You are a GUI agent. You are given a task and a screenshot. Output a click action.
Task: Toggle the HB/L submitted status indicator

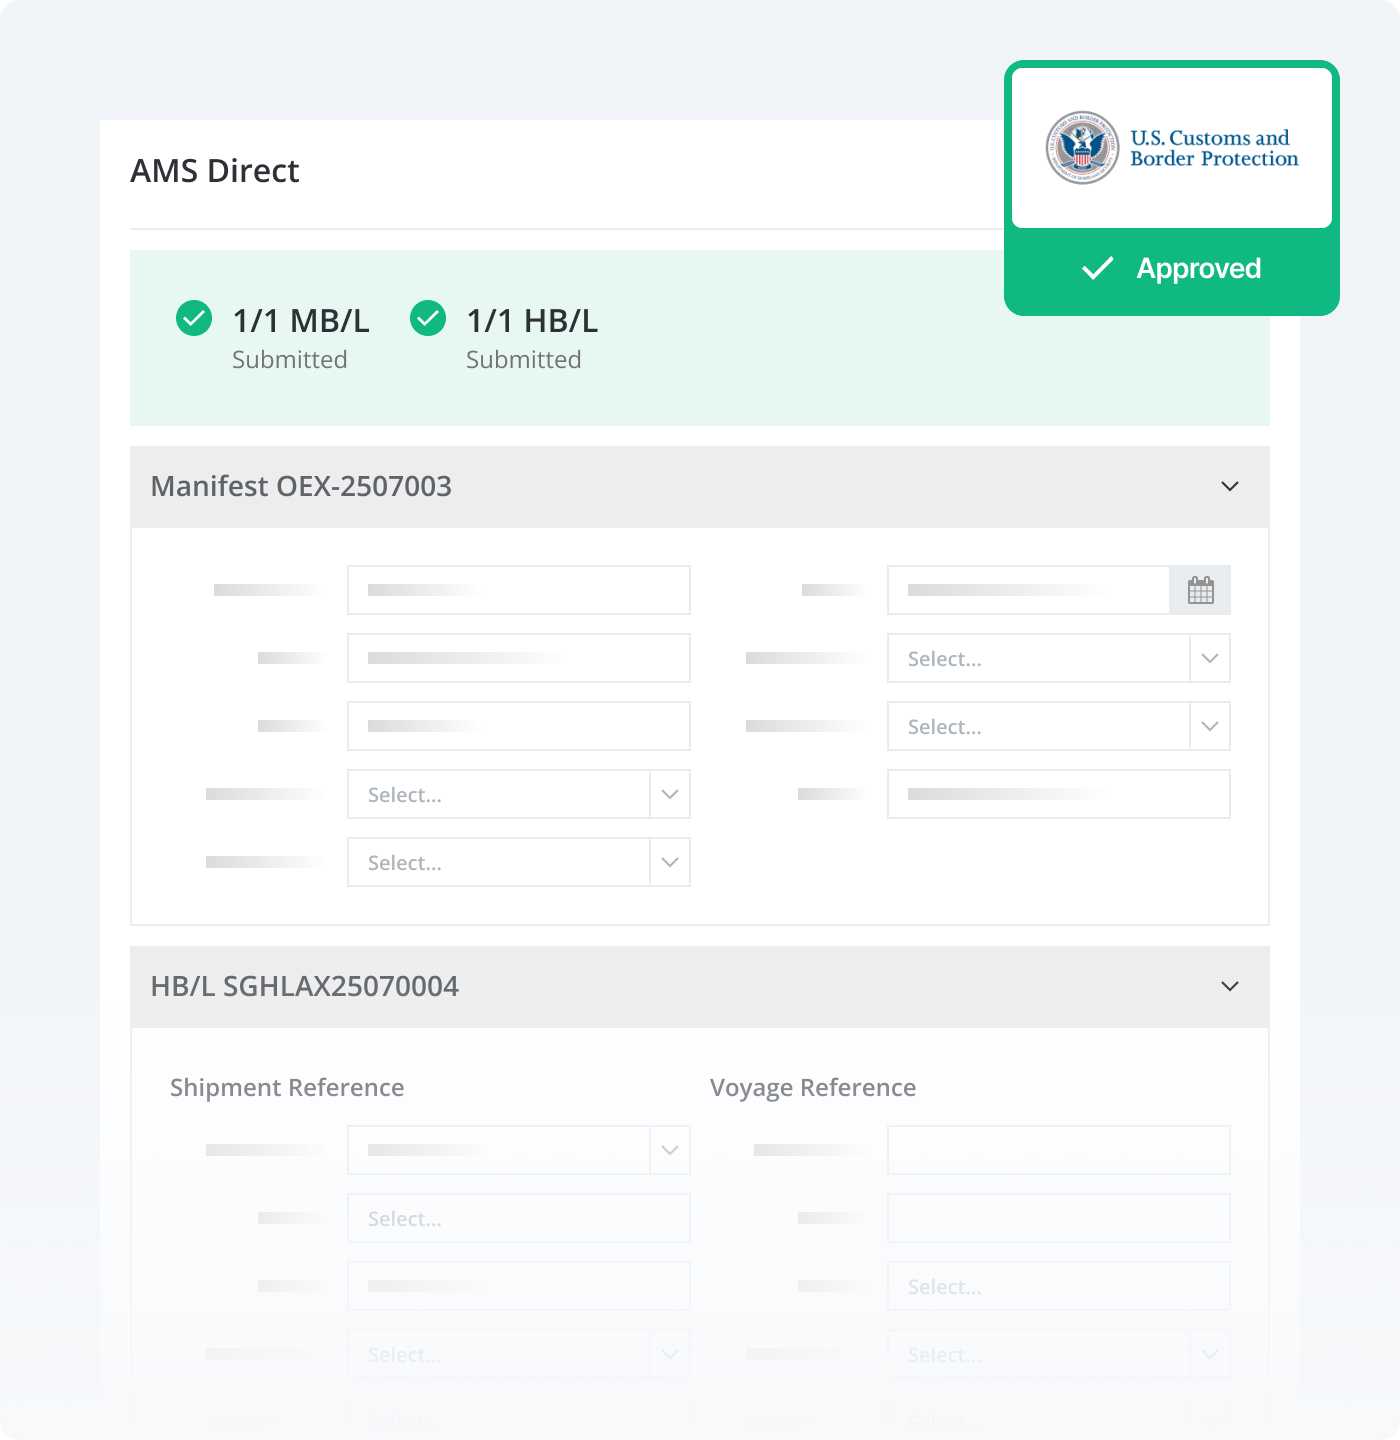[428, 318]
